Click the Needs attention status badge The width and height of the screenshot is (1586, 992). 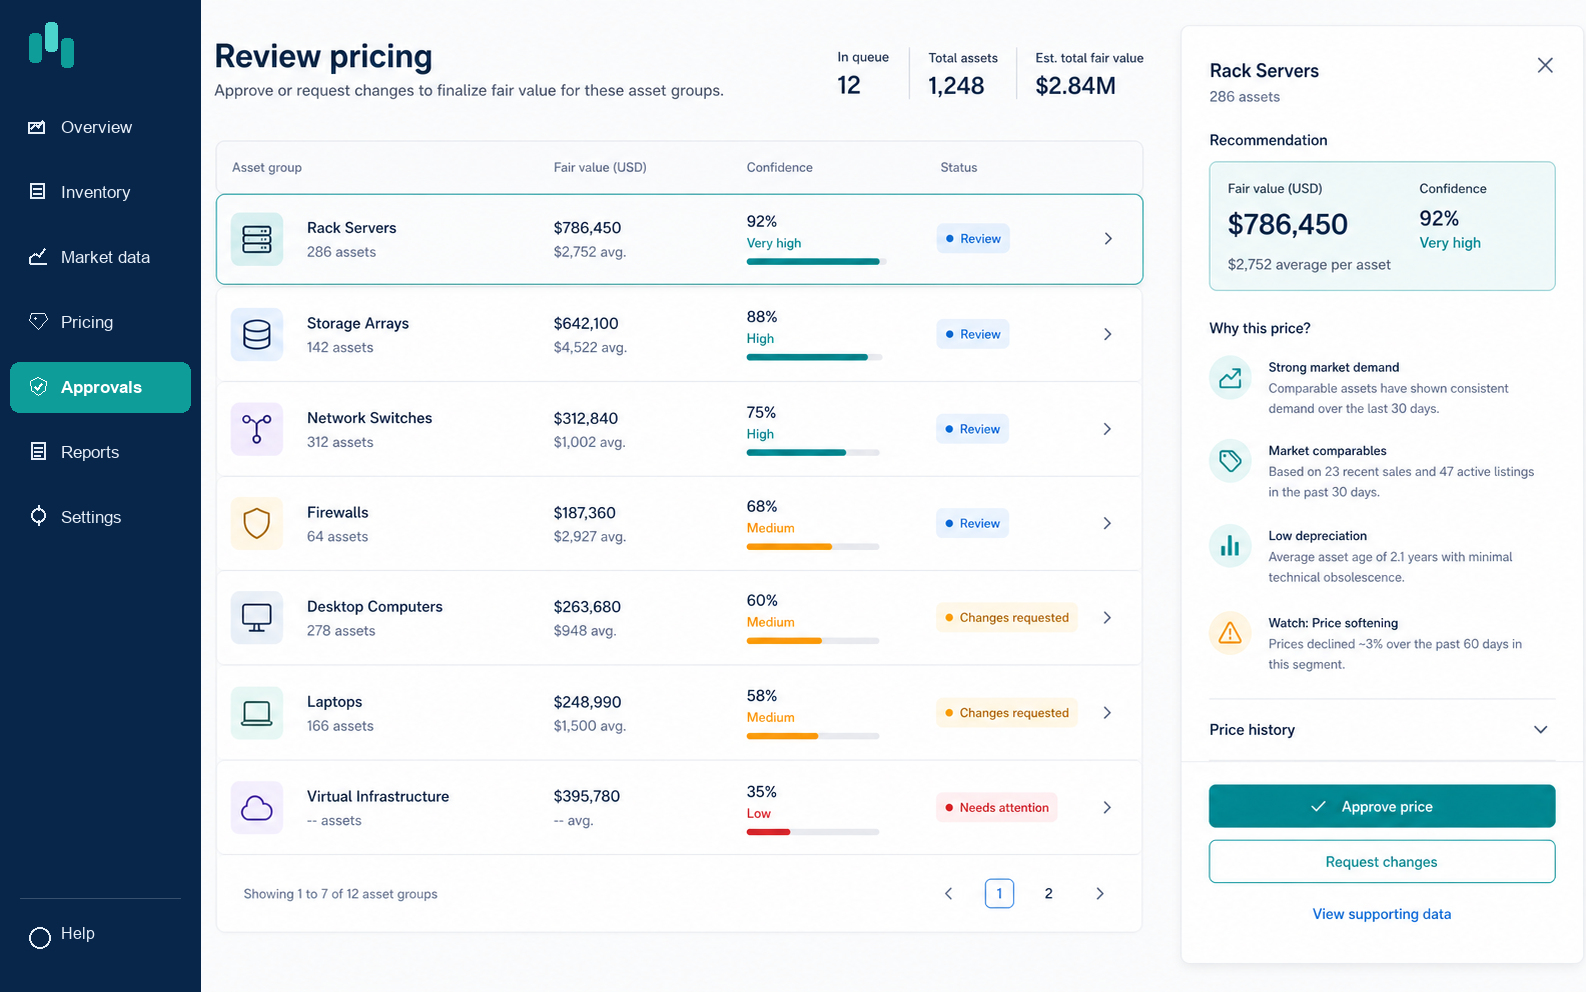pyautogui.click(x=997, y=808)
